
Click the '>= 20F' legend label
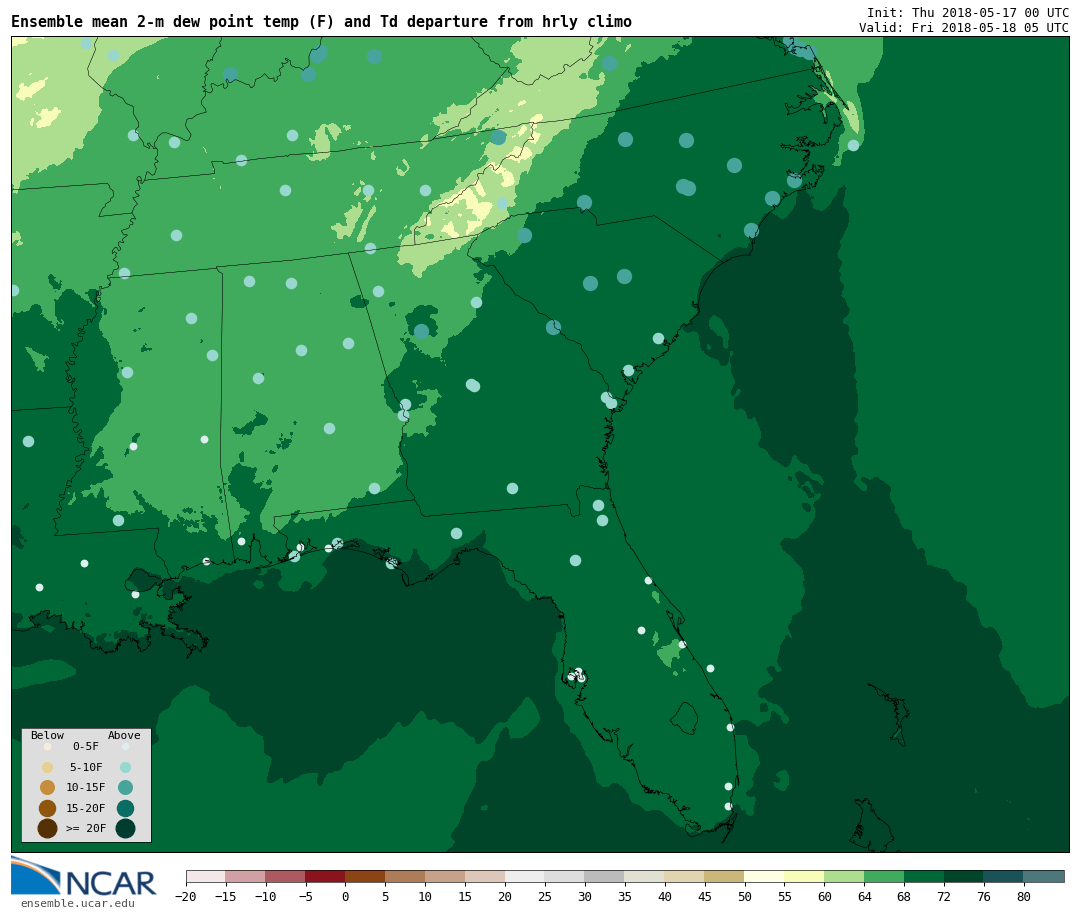coord(86,828)
